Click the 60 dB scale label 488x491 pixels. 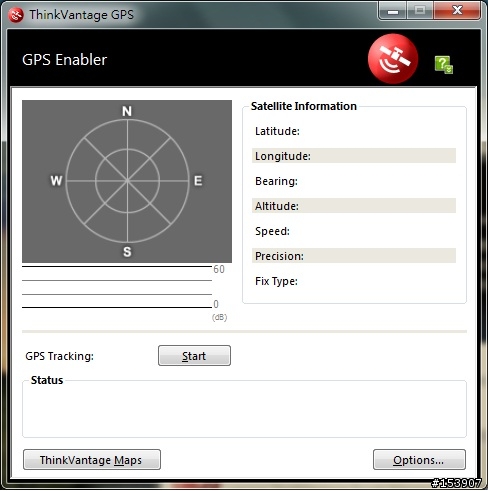click(x=219, y=269)
